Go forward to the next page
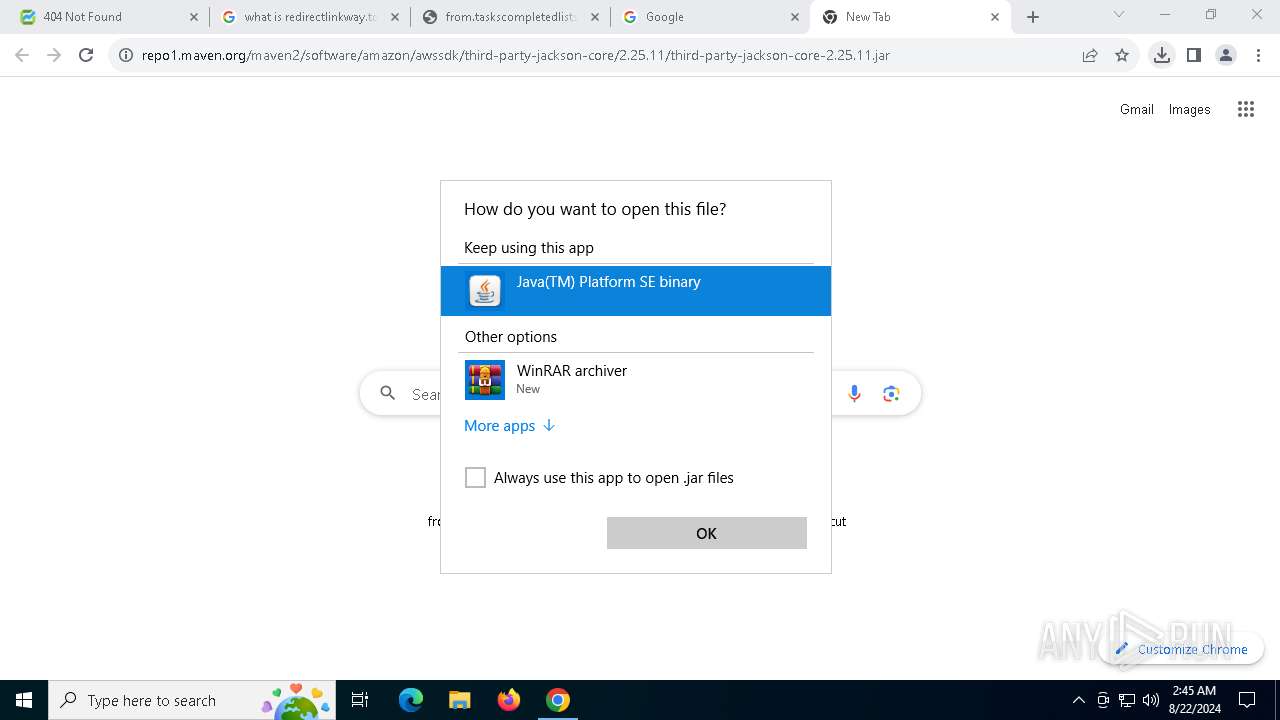Screen dimensions: 1280x720 point(54,55)
